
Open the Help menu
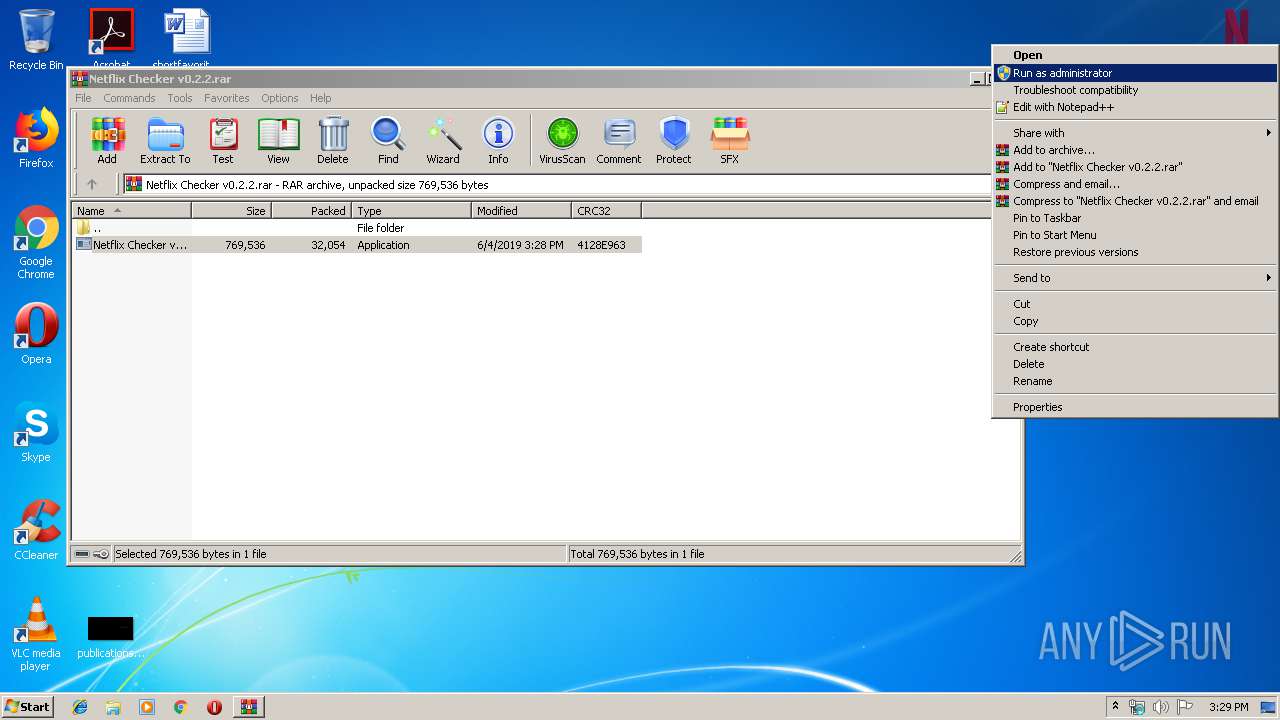[x=320, y=98]
